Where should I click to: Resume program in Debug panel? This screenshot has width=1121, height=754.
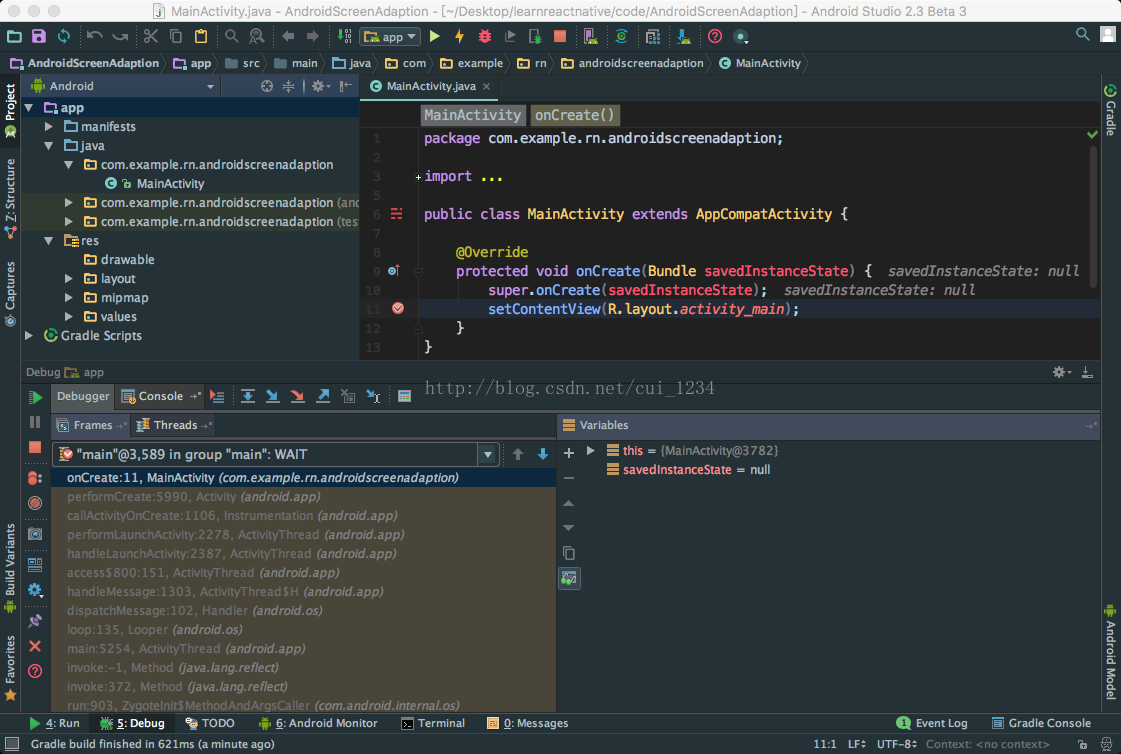pyautogui.click(x=35, y=397)
